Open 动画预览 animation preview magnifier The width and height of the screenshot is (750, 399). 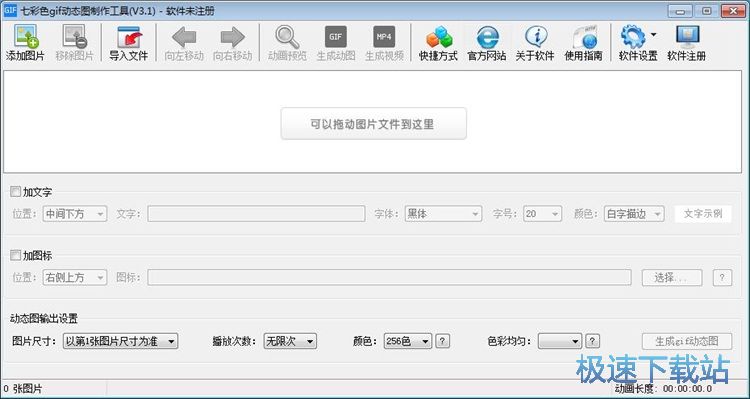(287, 37)
